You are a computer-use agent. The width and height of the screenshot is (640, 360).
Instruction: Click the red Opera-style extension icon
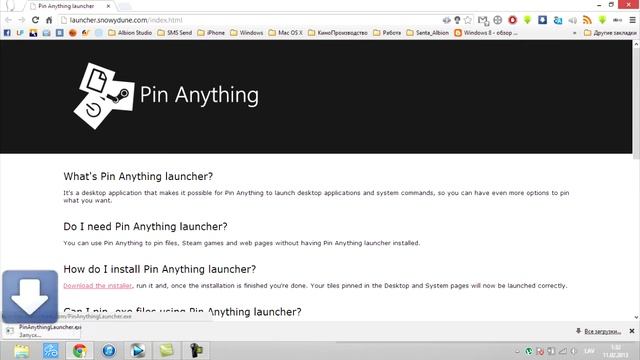click(x=513, y=20)
